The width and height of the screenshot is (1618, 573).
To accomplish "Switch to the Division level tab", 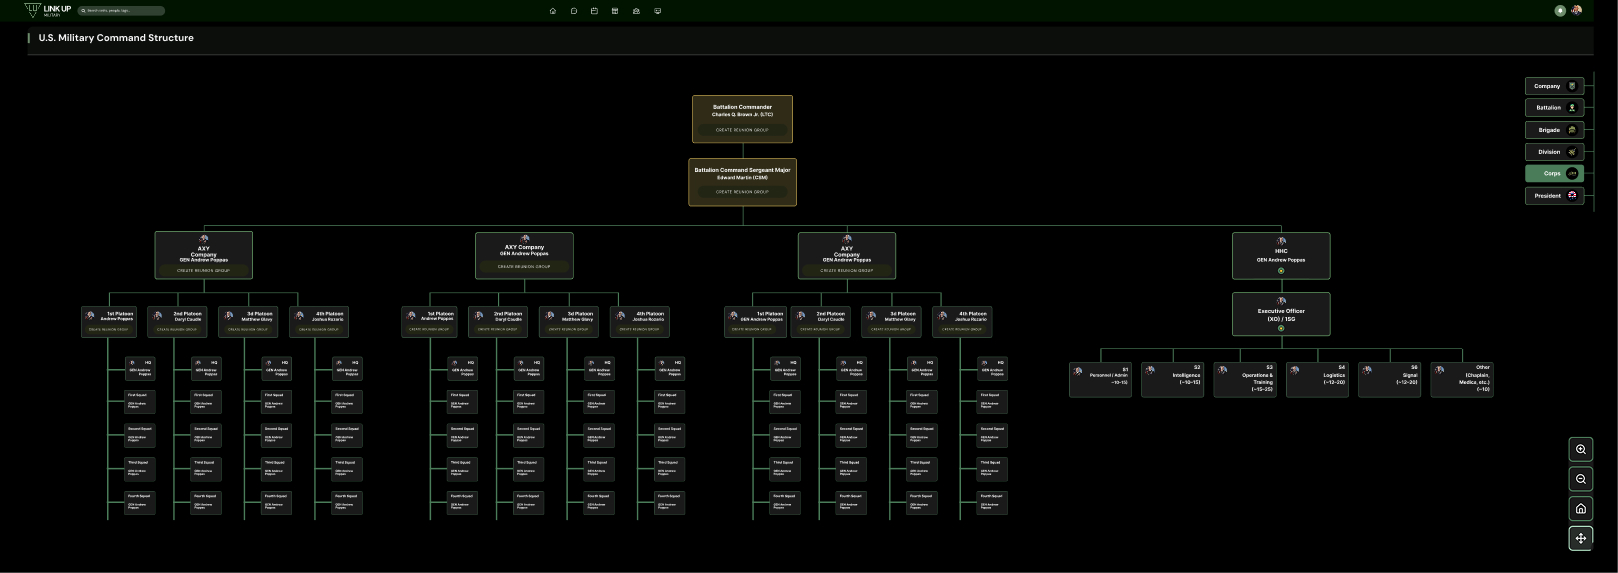I will click(x=1554, y=152).
